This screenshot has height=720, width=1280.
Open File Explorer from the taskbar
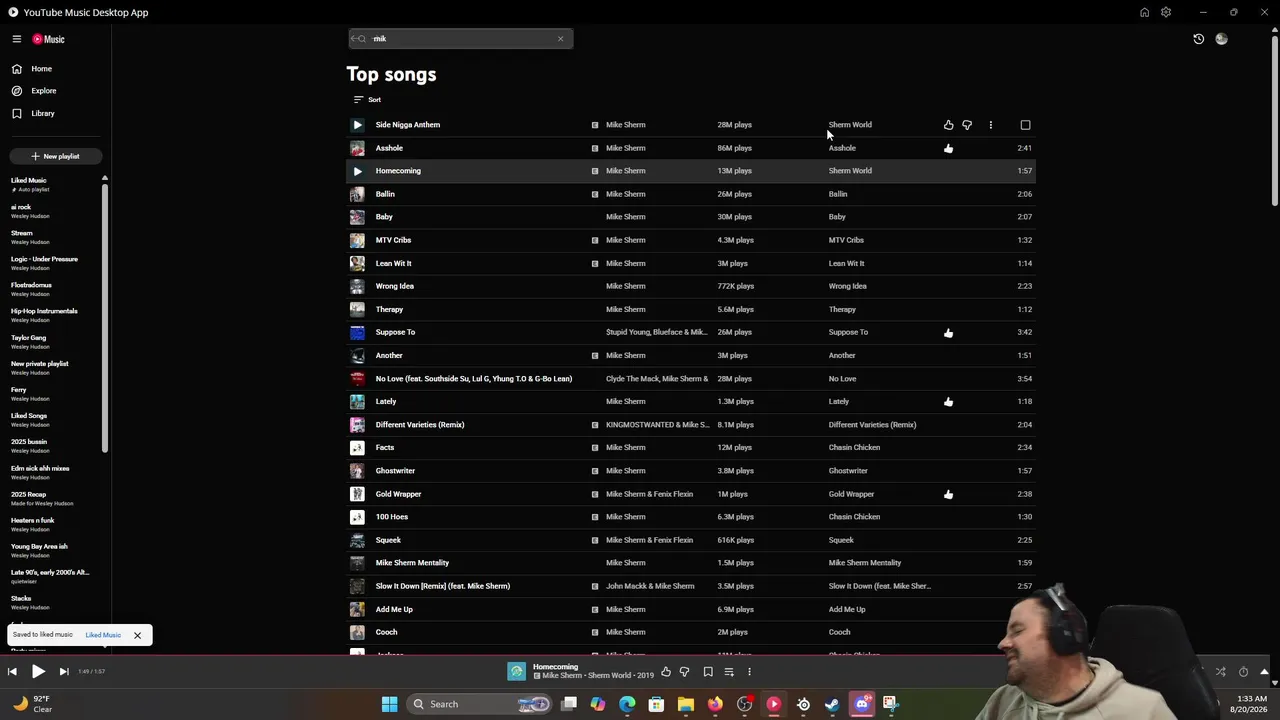pyautogui.click(x=686, y=704)
